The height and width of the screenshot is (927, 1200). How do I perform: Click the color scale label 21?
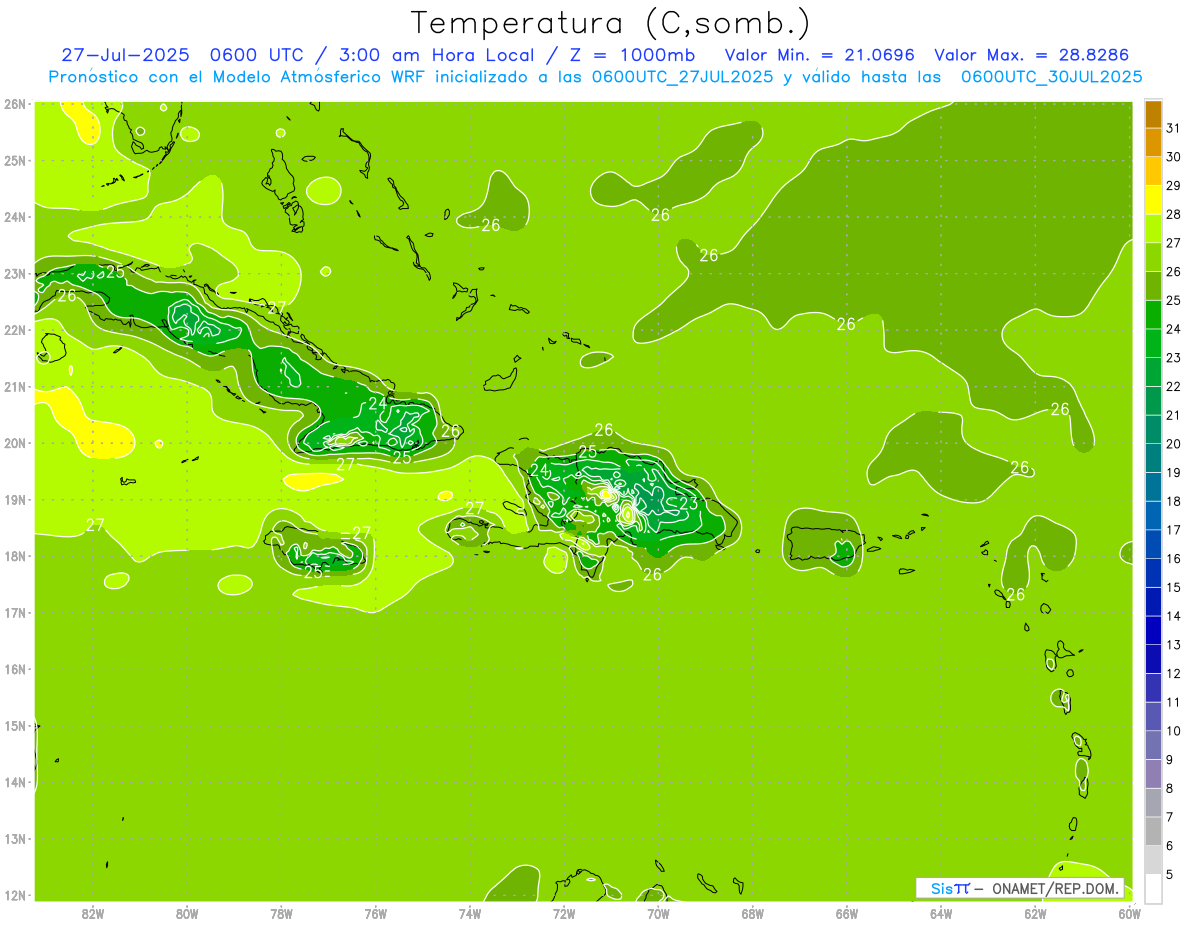[x=1173, y=414]
